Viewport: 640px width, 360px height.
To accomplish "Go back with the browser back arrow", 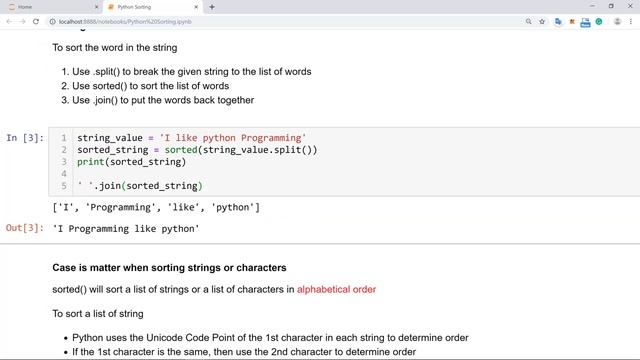I will pyautogui.click(x=9, y=22).
